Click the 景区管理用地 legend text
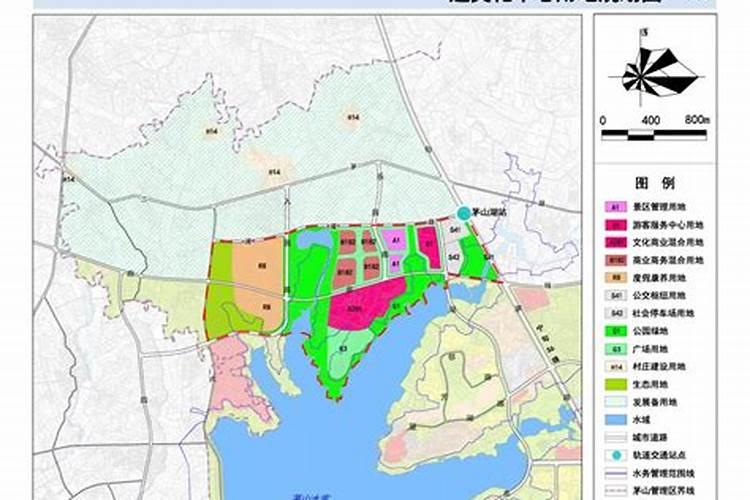The width and height of the screenshot is (750, 500). point(659,207)
